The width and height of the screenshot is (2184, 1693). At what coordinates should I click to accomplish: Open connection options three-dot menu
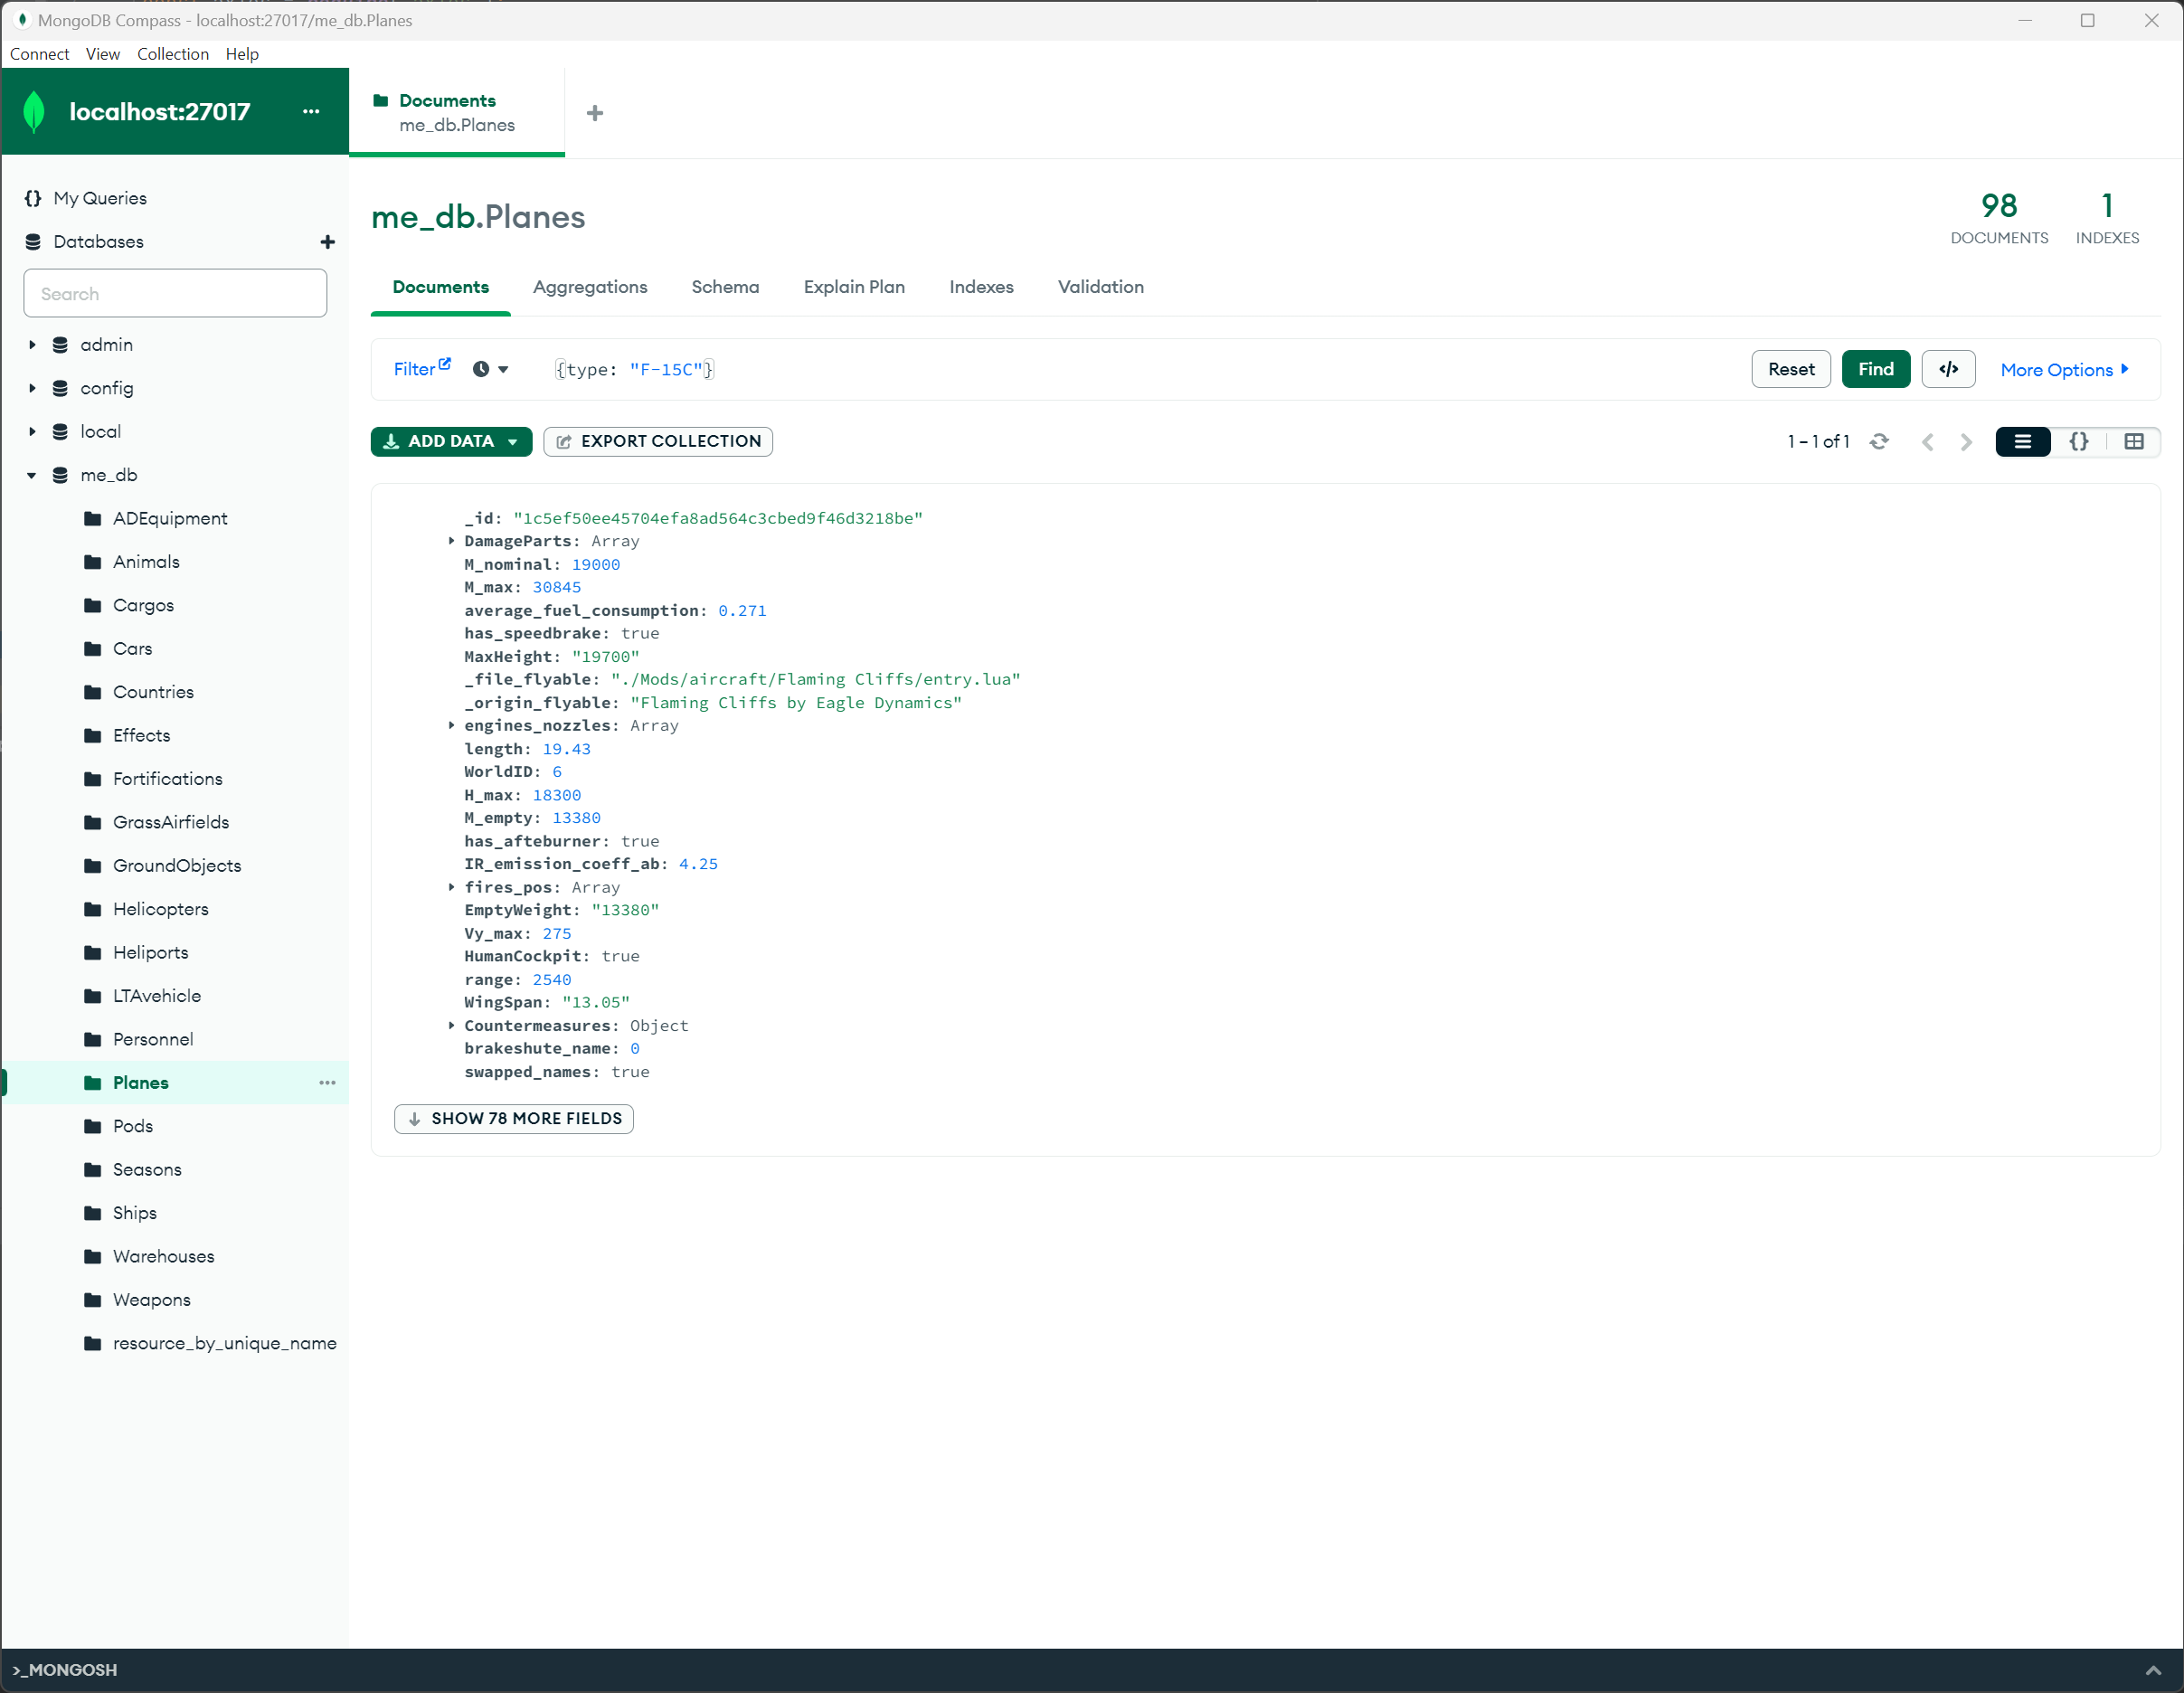pos(311,111)
